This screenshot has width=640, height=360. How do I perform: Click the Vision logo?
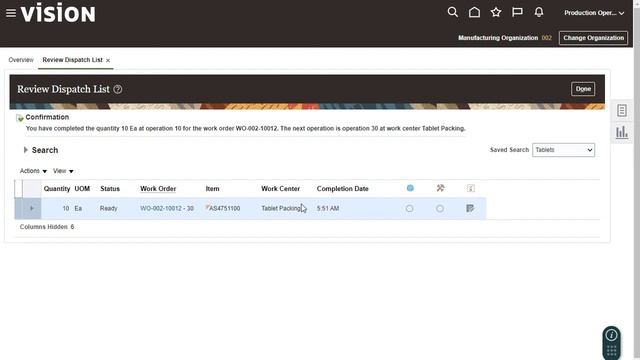coord(58,13)
